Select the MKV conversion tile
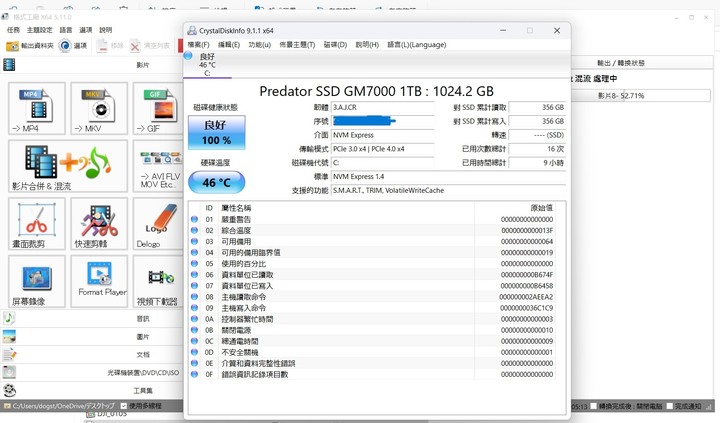This screenshot has width=720, height=423. (x=99, y=108)
